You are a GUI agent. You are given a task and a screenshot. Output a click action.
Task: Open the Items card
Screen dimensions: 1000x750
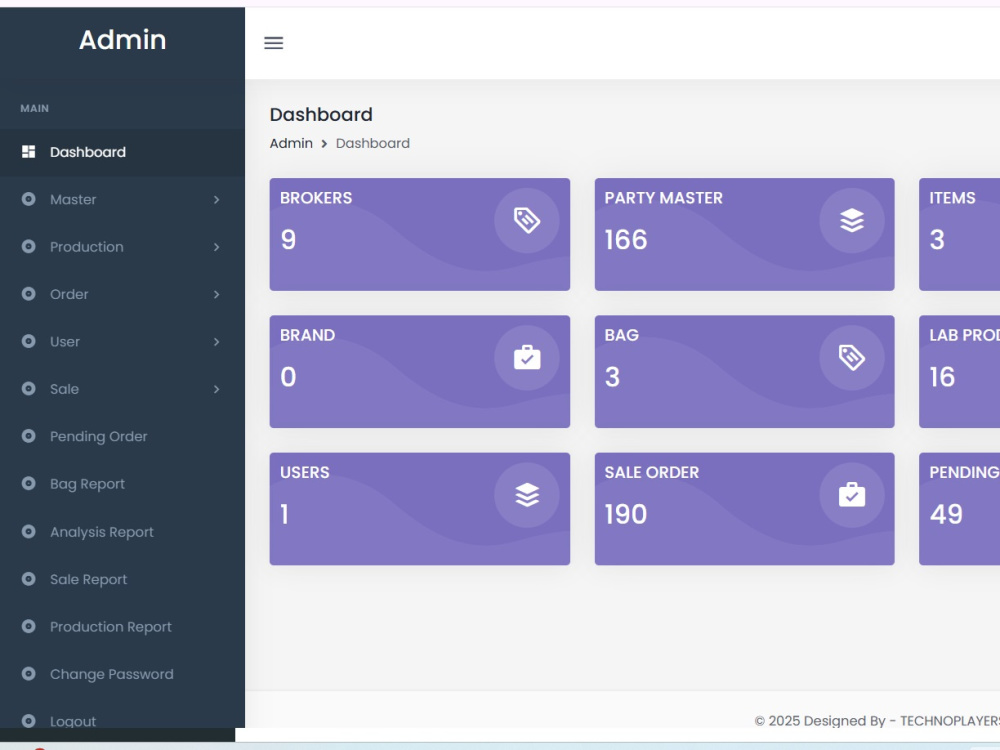click(959, 234)
